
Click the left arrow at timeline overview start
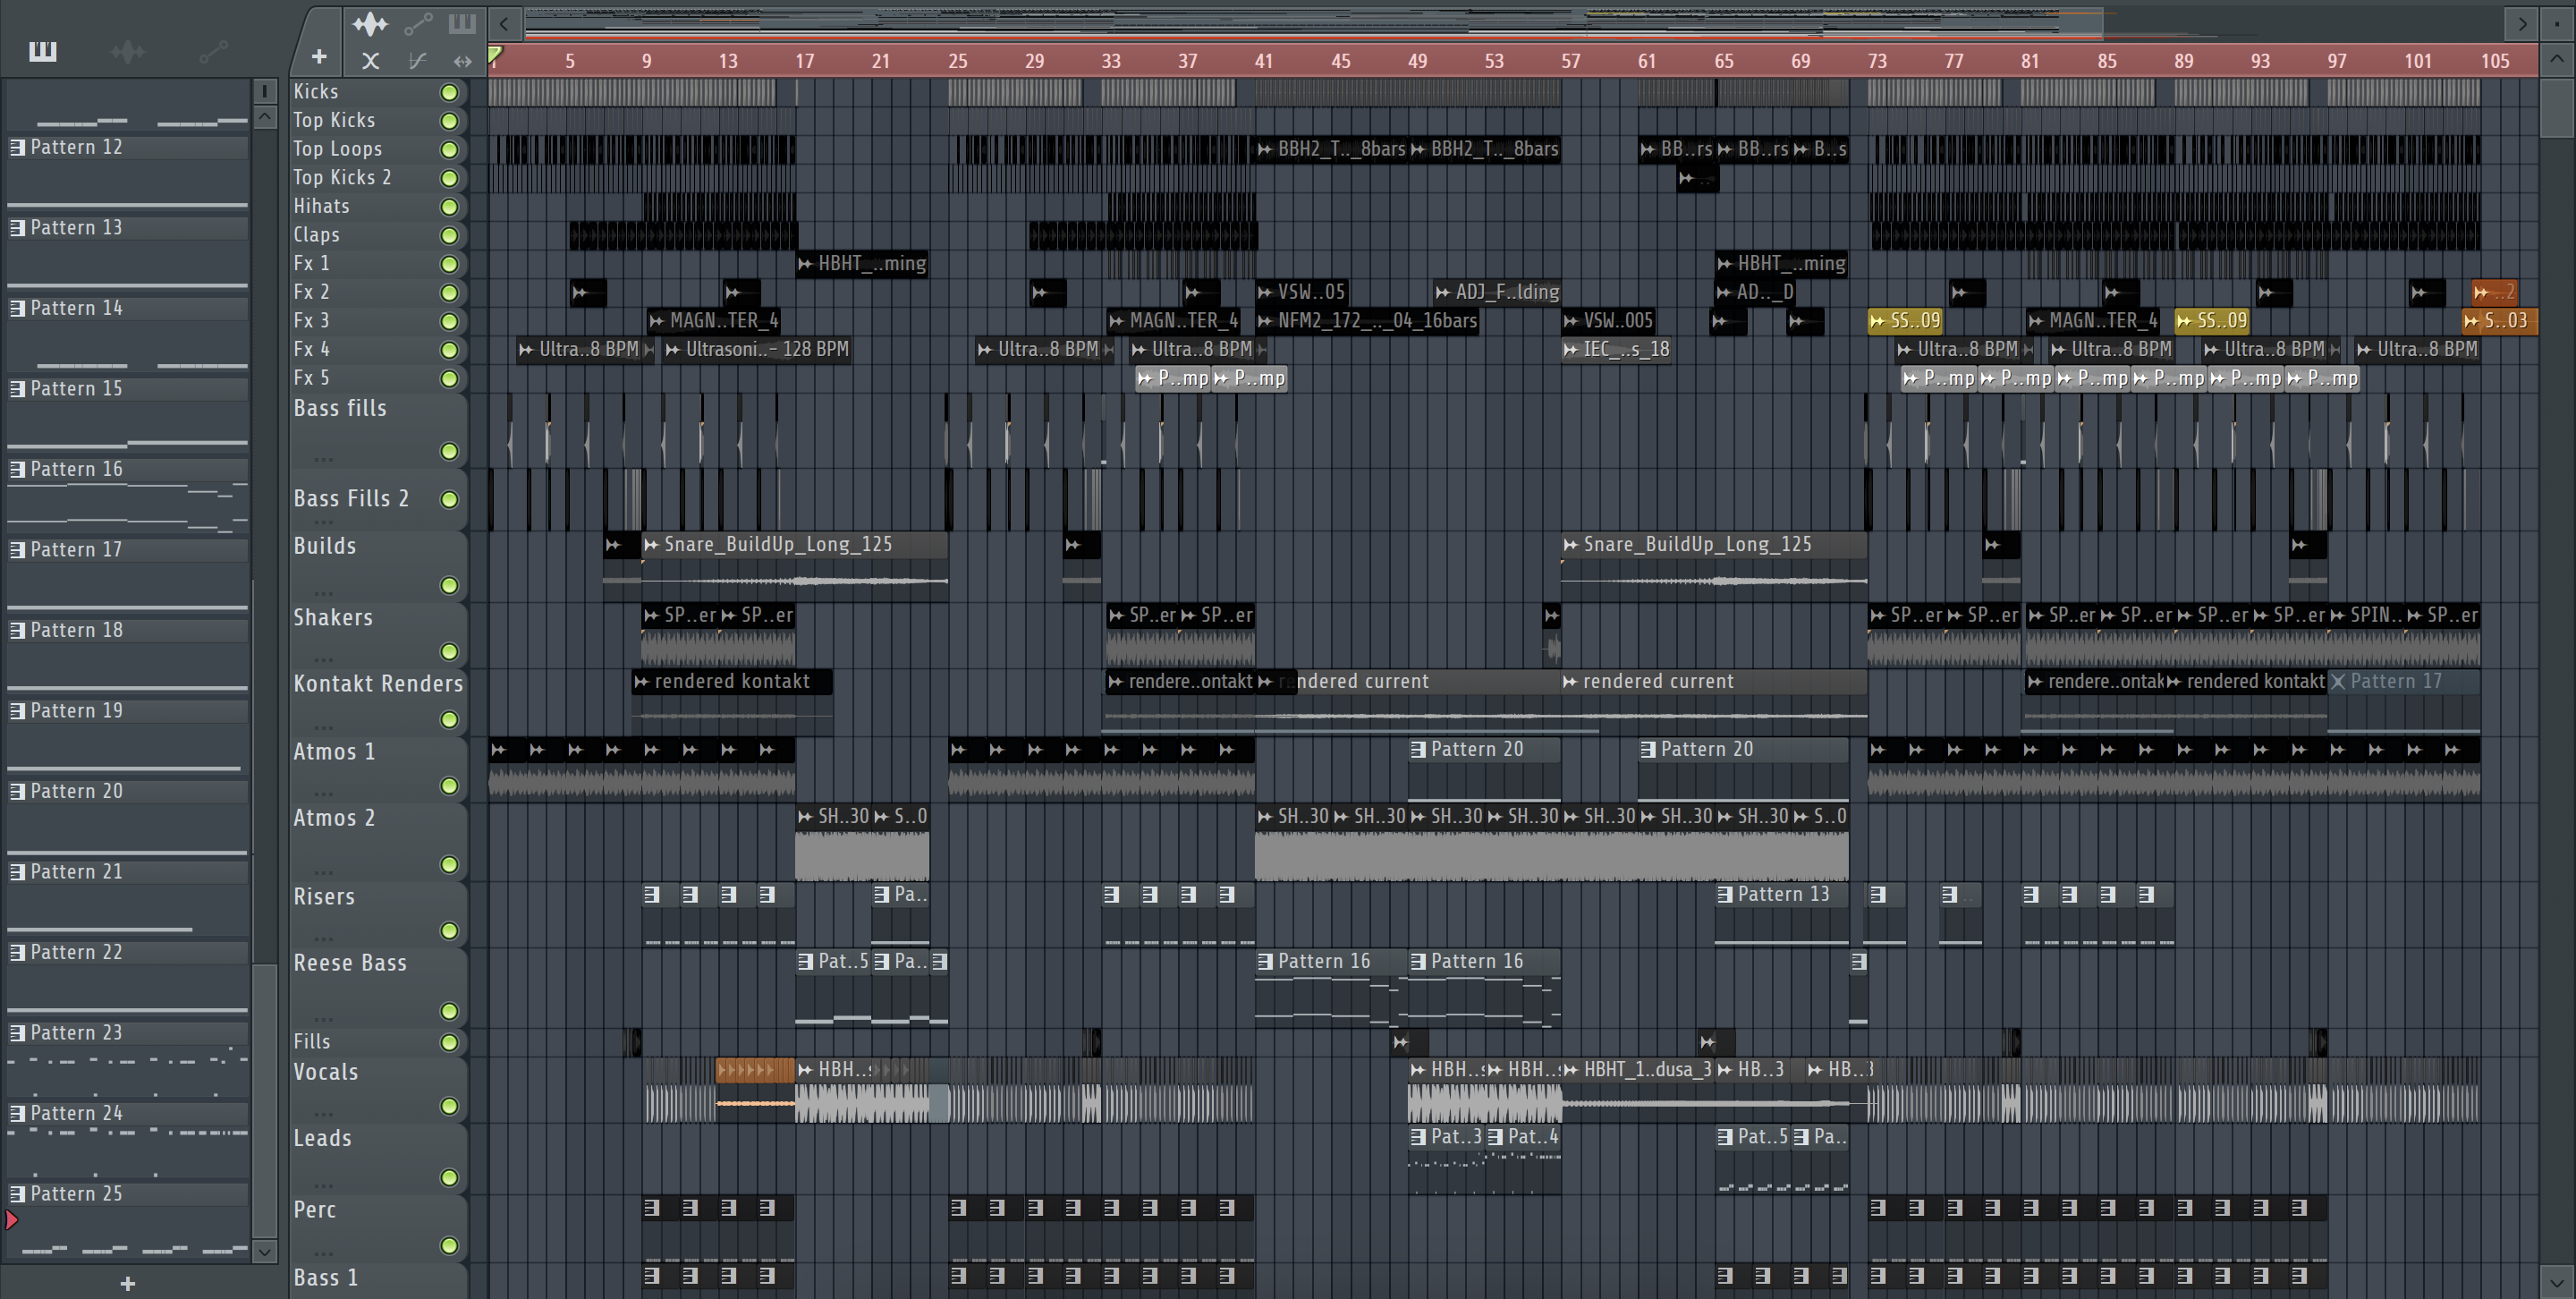point(505,23)
